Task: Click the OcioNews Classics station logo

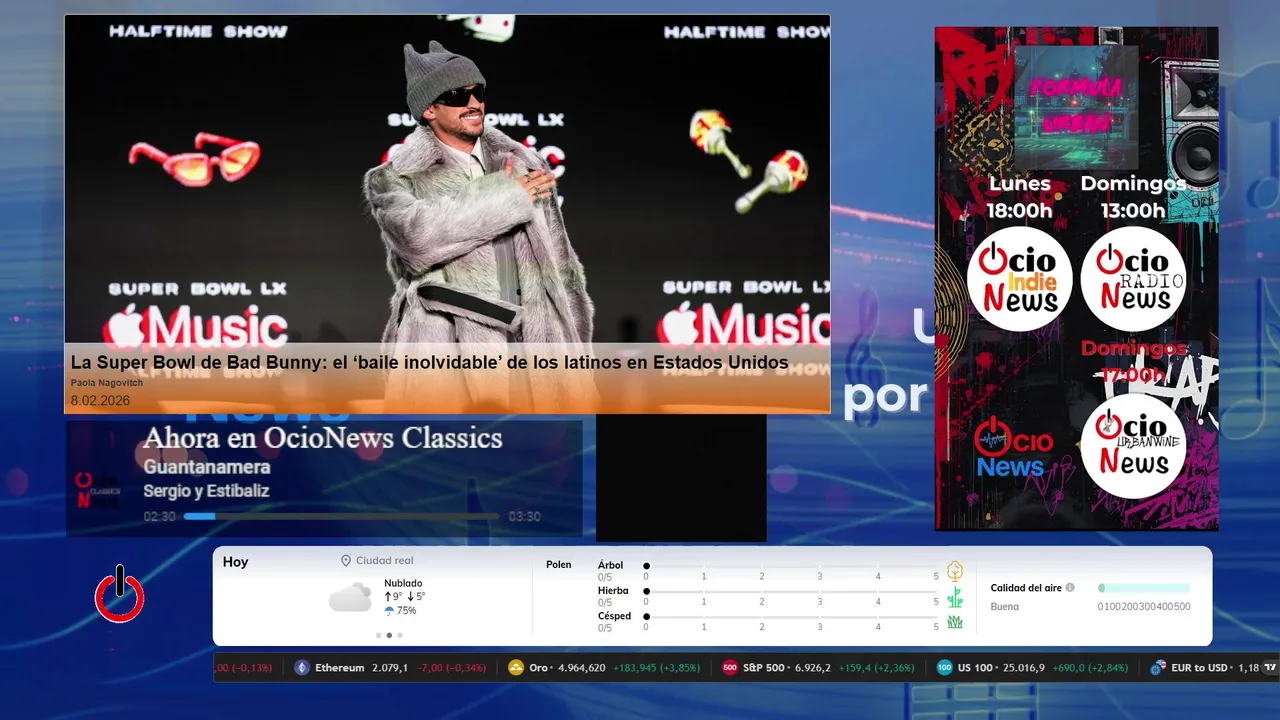Action: click(98, 489)
